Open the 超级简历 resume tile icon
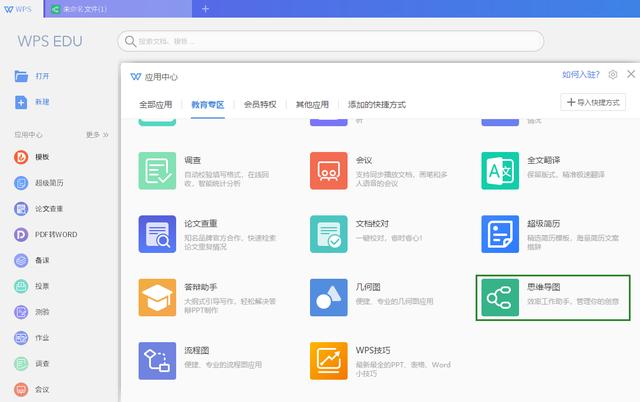 click(500, 234)
